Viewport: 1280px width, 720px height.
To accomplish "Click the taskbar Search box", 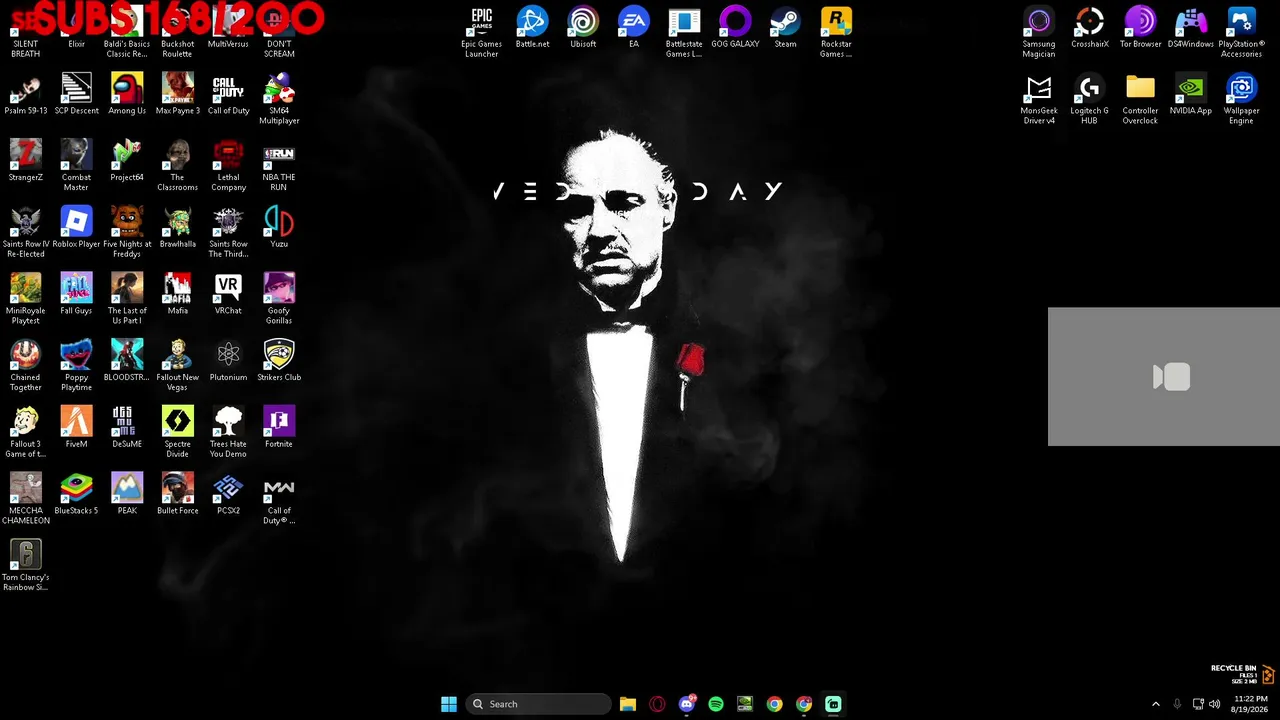I will click(x=539, y=704).
